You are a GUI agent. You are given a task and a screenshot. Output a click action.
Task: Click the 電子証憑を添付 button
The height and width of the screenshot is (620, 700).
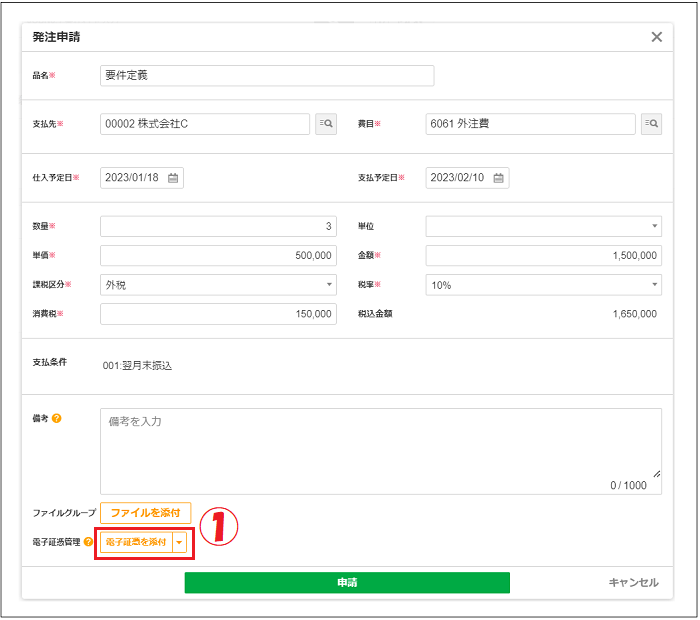(136, 542)
